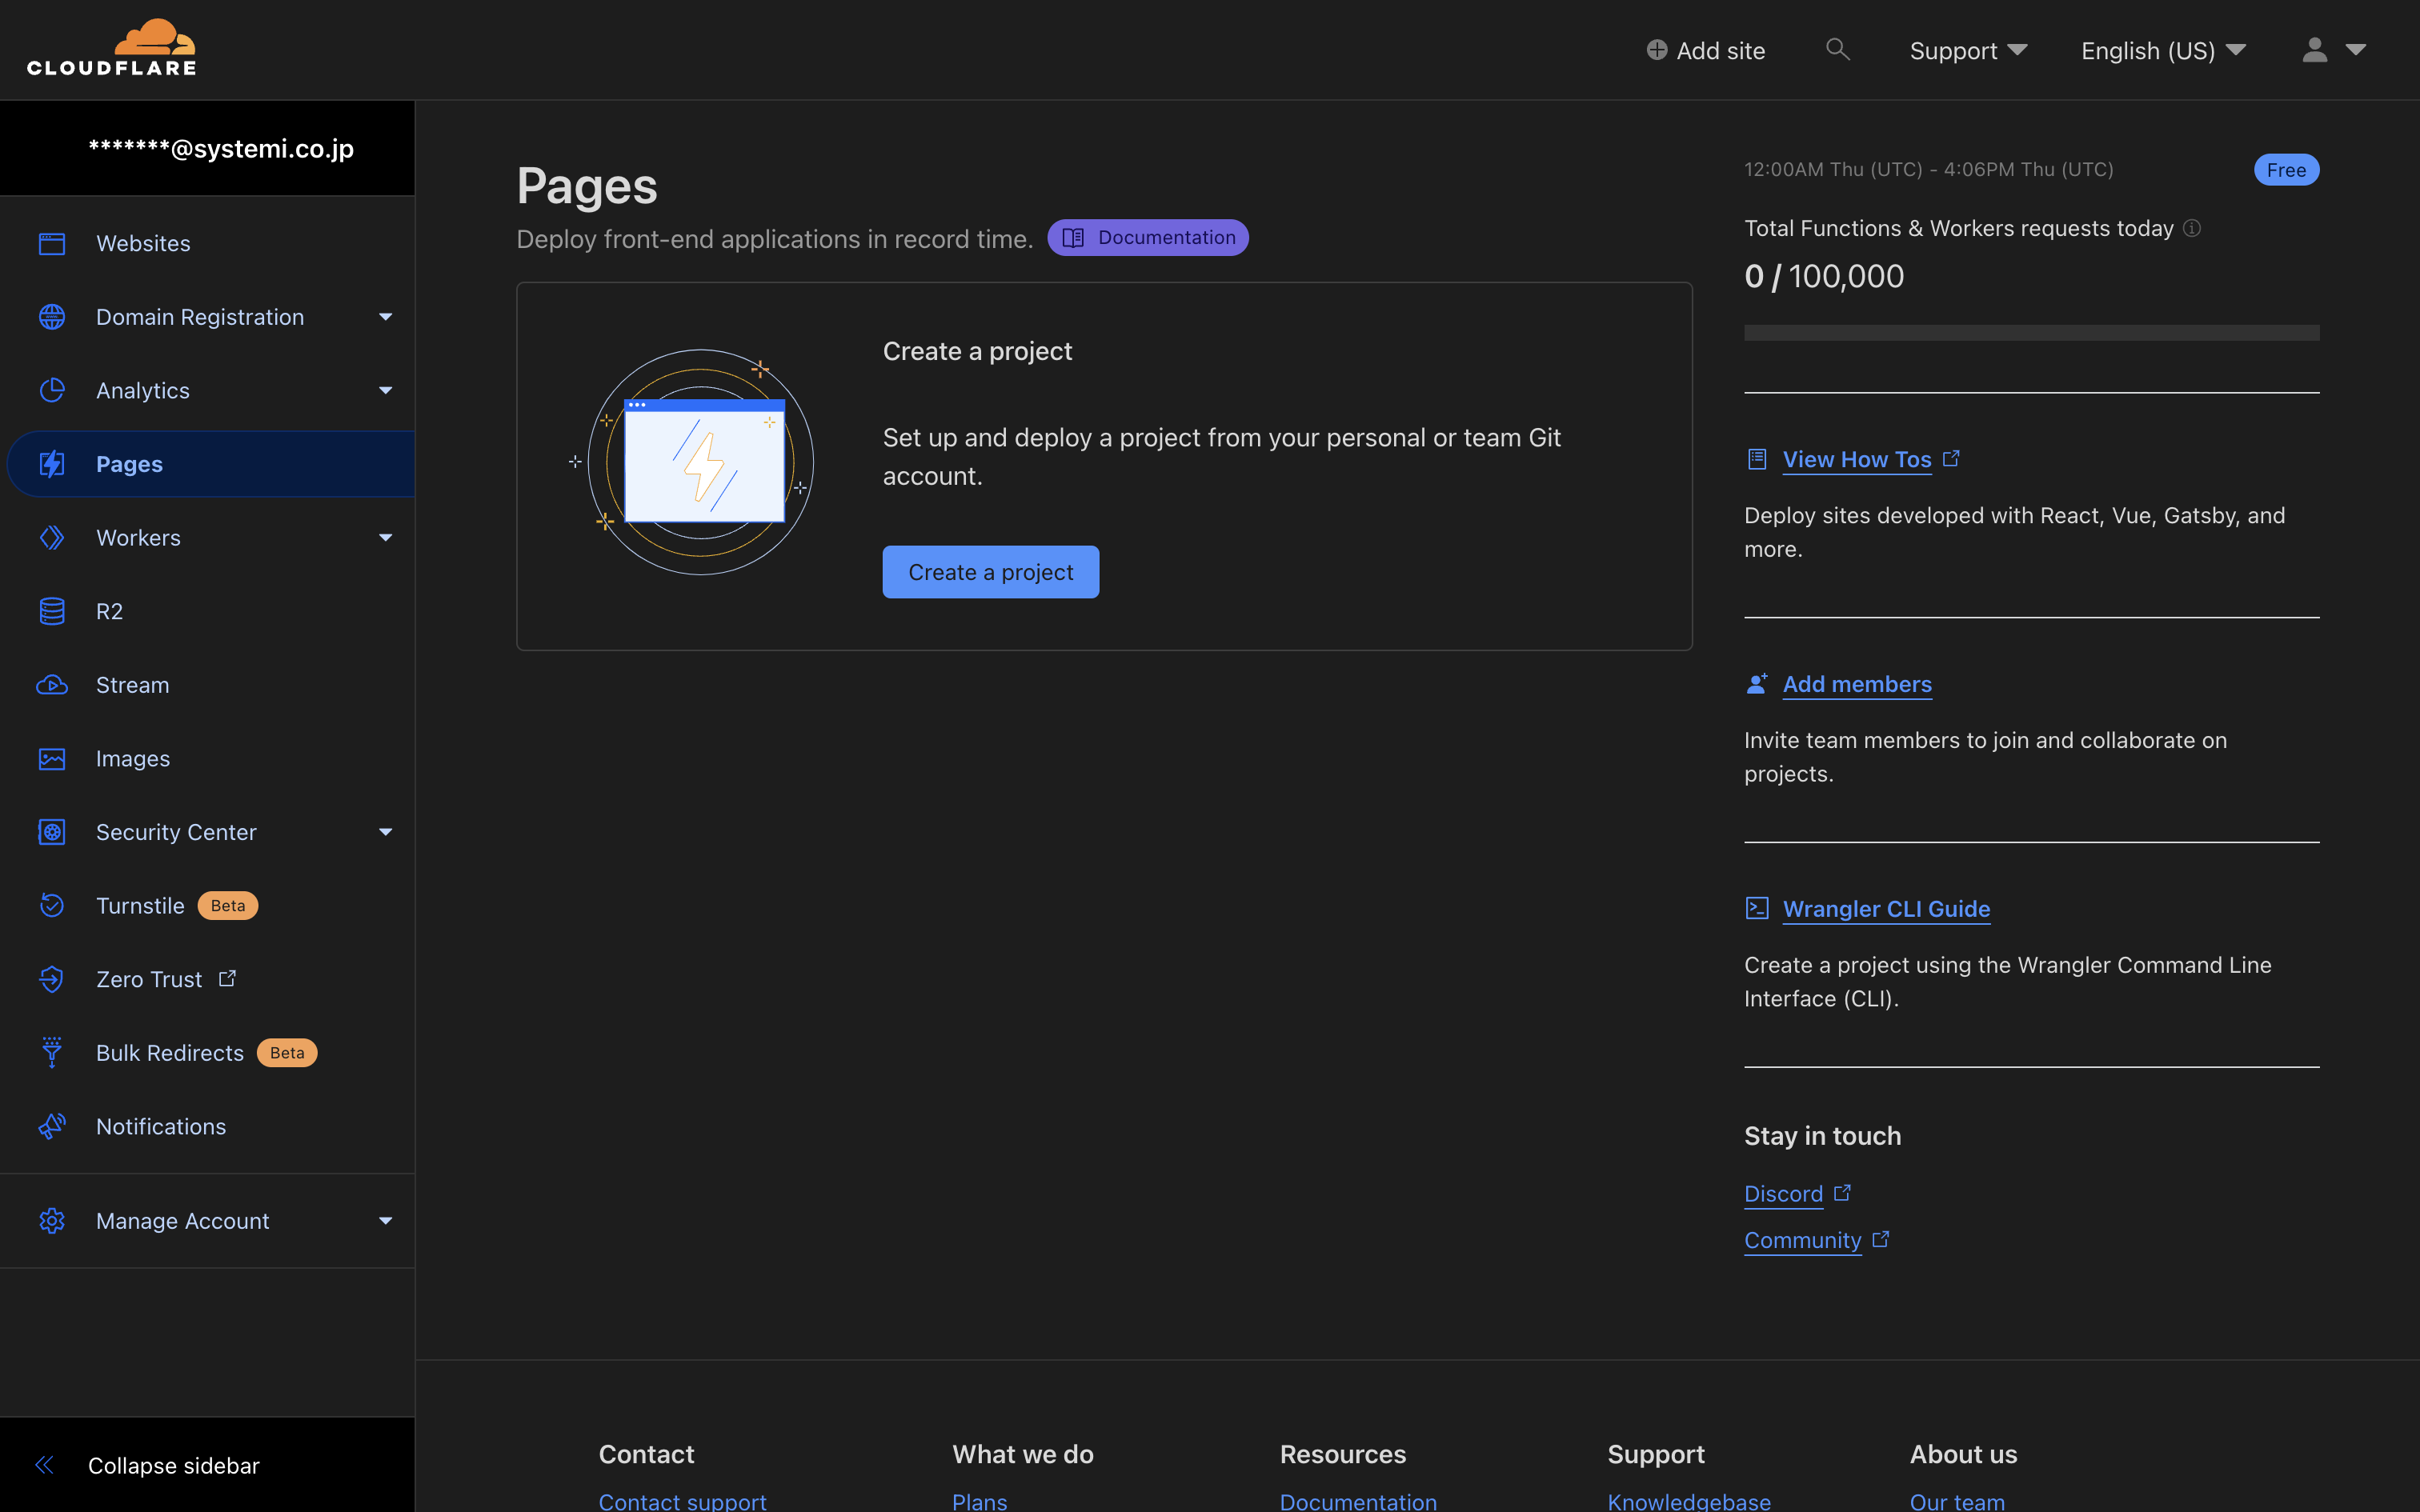Click the Manage Account gear icon
The image size is (2420, 1512).
(52, 1221)
